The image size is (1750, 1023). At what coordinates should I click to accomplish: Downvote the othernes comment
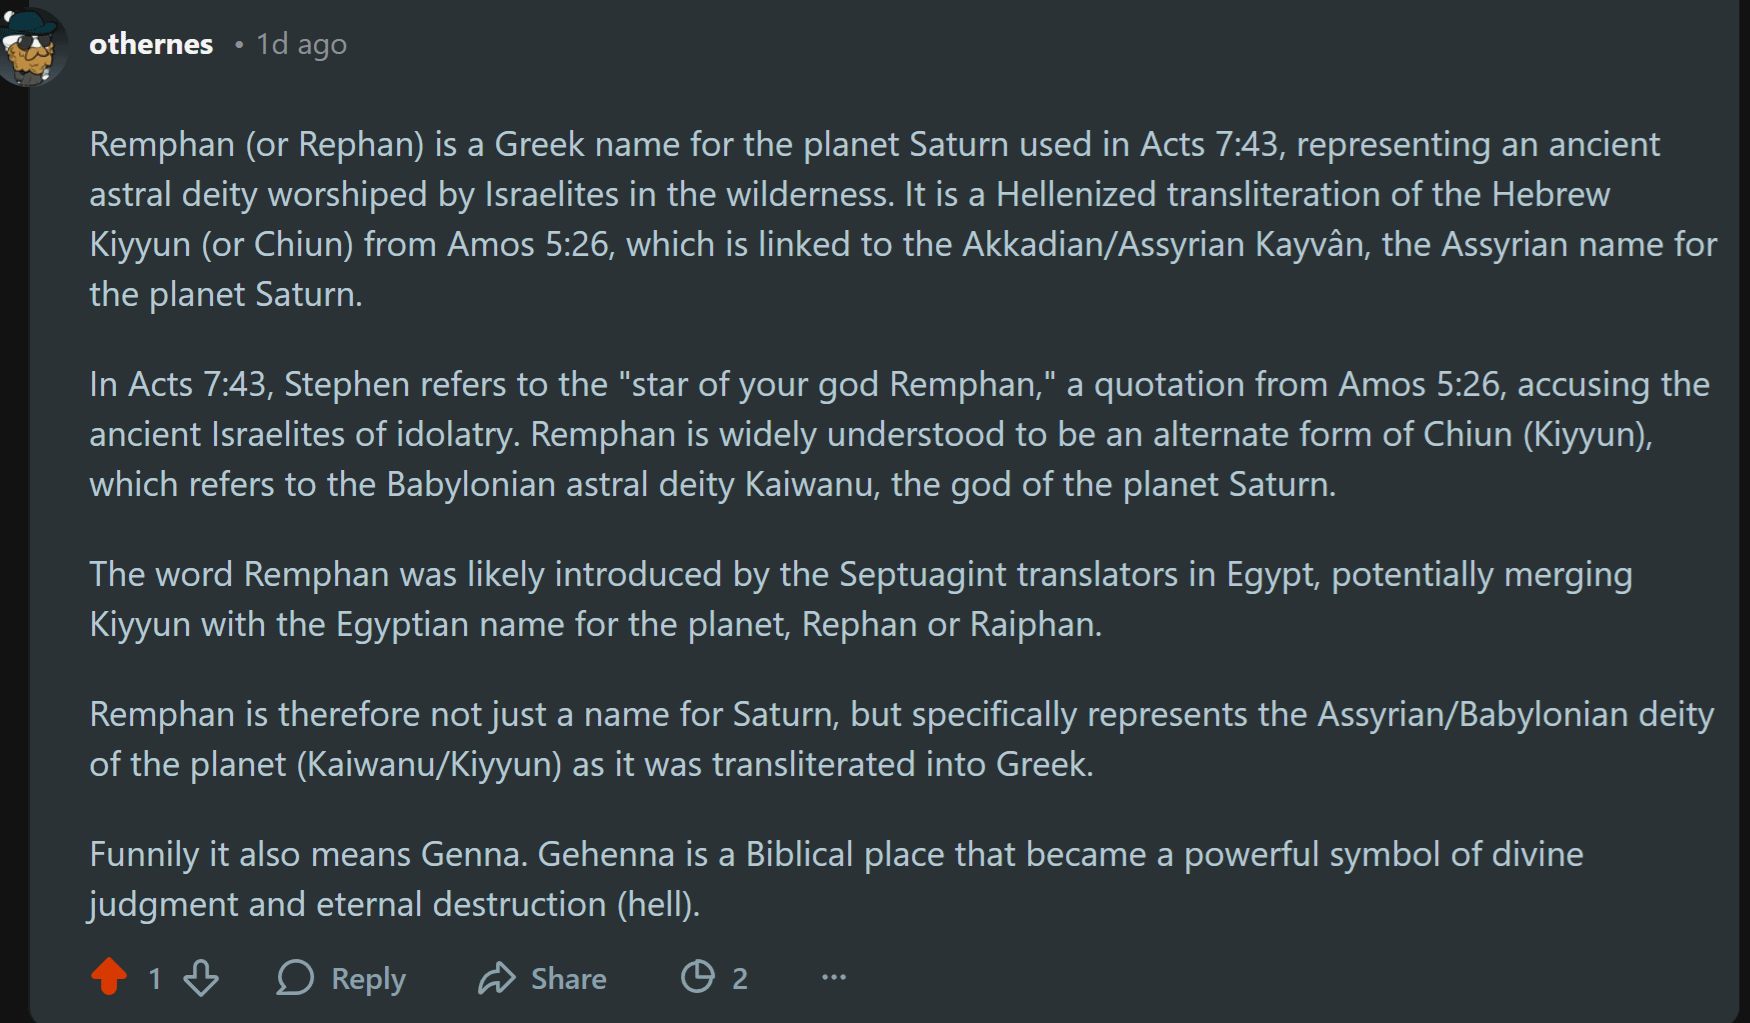[201, 977]
